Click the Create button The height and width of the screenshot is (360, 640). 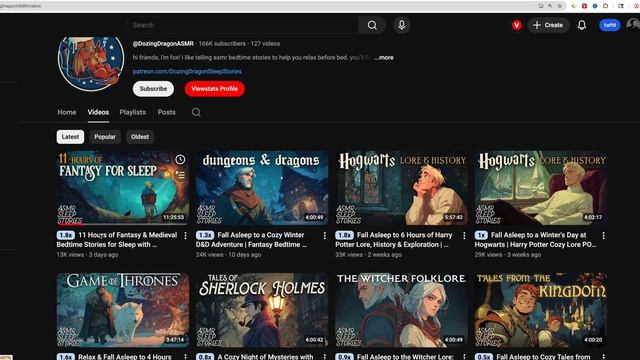tap(548, 25)
